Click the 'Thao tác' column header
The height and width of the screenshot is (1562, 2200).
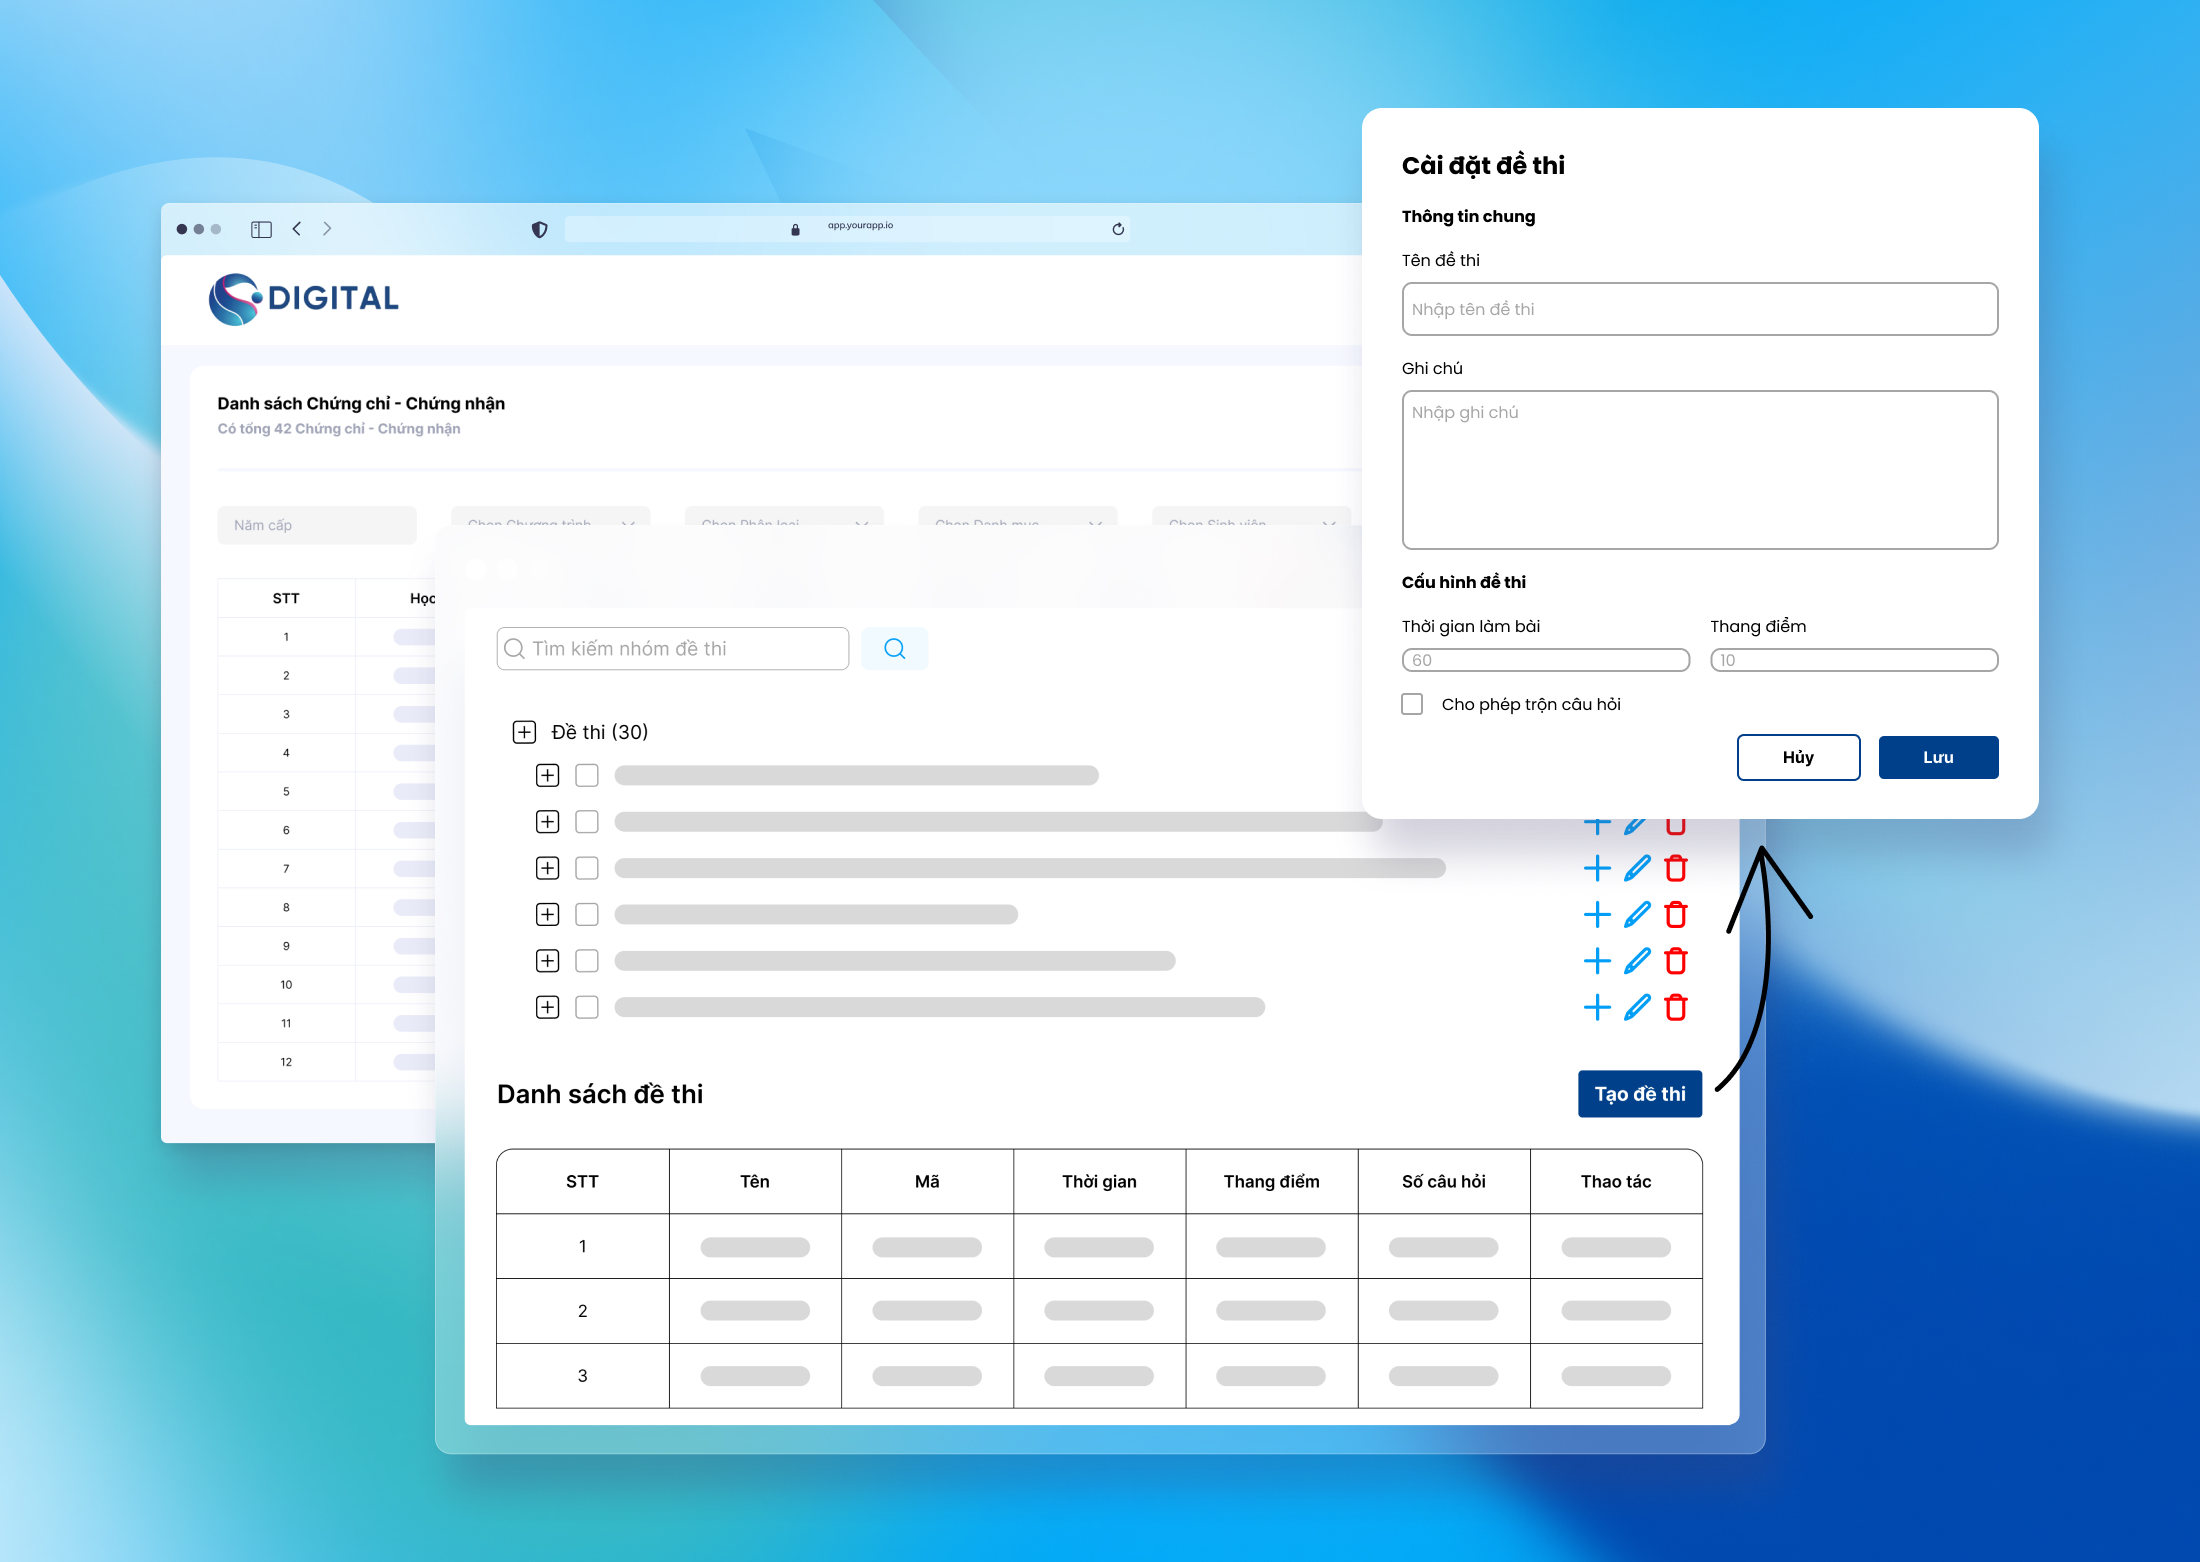[1616, 1181]
